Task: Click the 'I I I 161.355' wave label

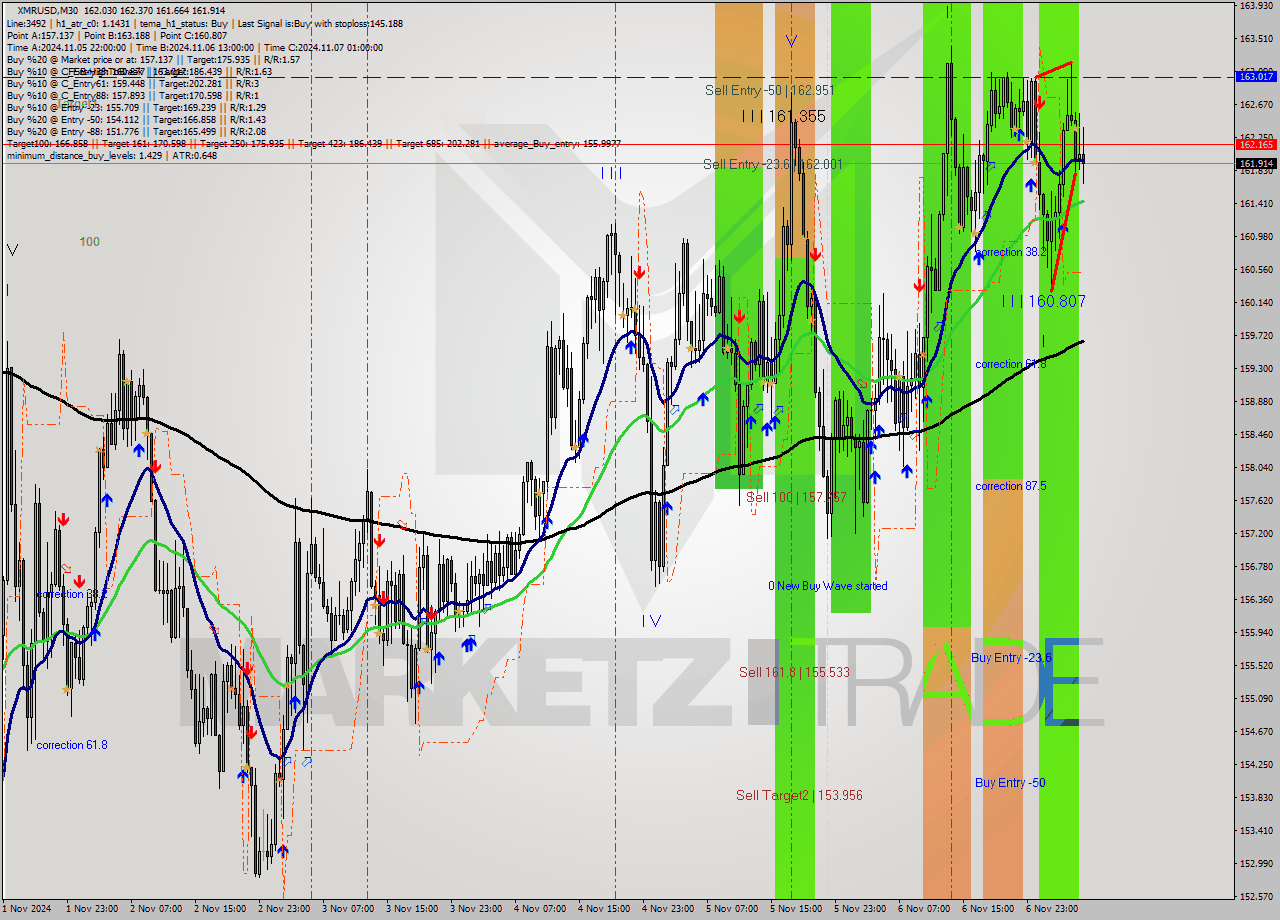Action: click(784, 117)
